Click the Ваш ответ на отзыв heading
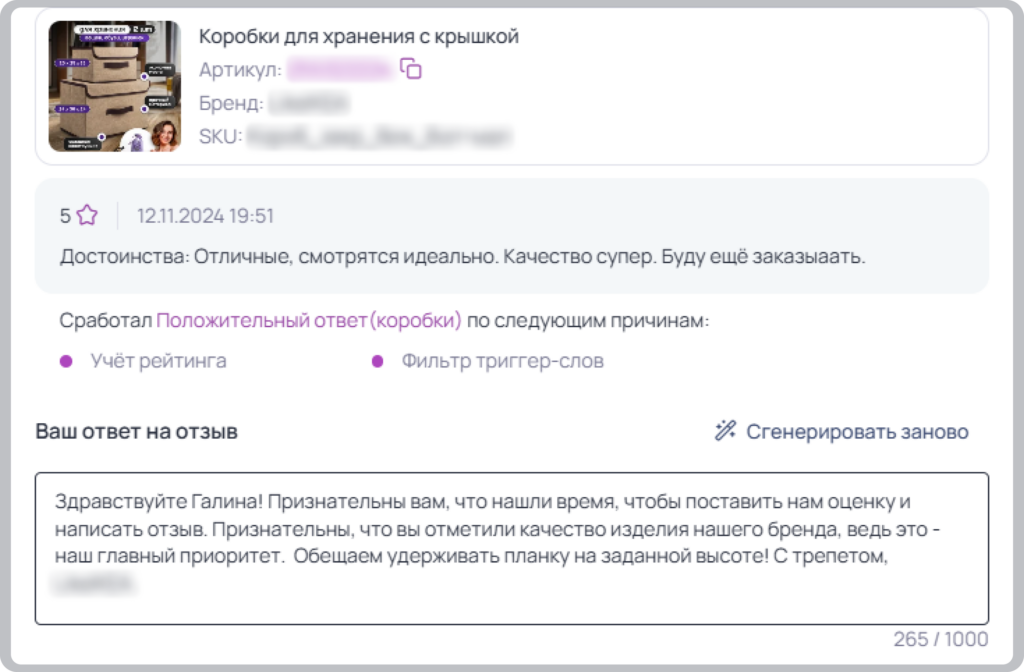 [136, 432]
